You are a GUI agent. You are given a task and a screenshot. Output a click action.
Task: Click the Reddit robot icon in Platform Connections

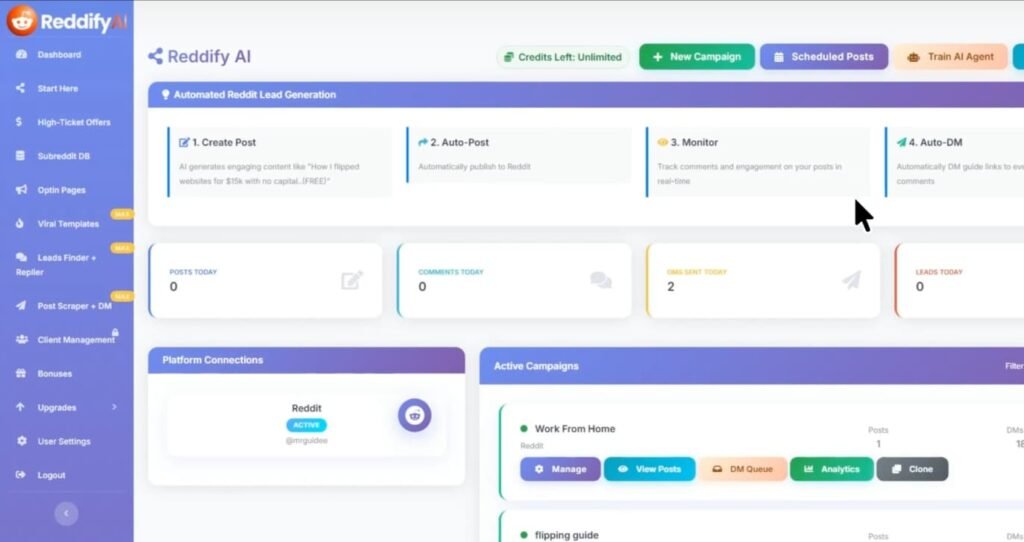click(x=414, y=415)
